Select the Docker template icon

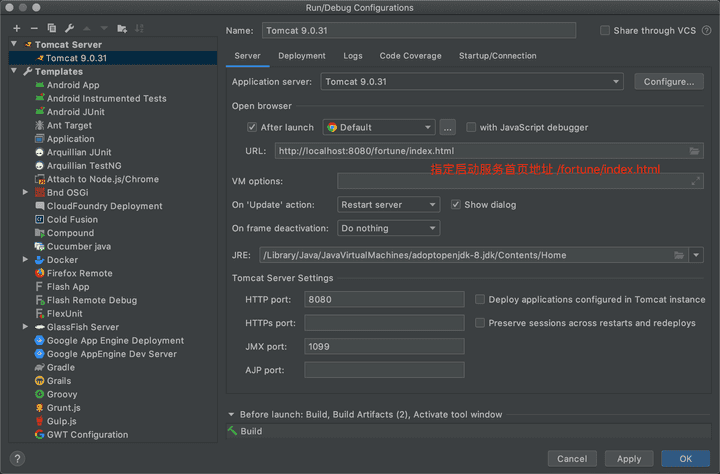pyautogui.click(x=39, y=260)
